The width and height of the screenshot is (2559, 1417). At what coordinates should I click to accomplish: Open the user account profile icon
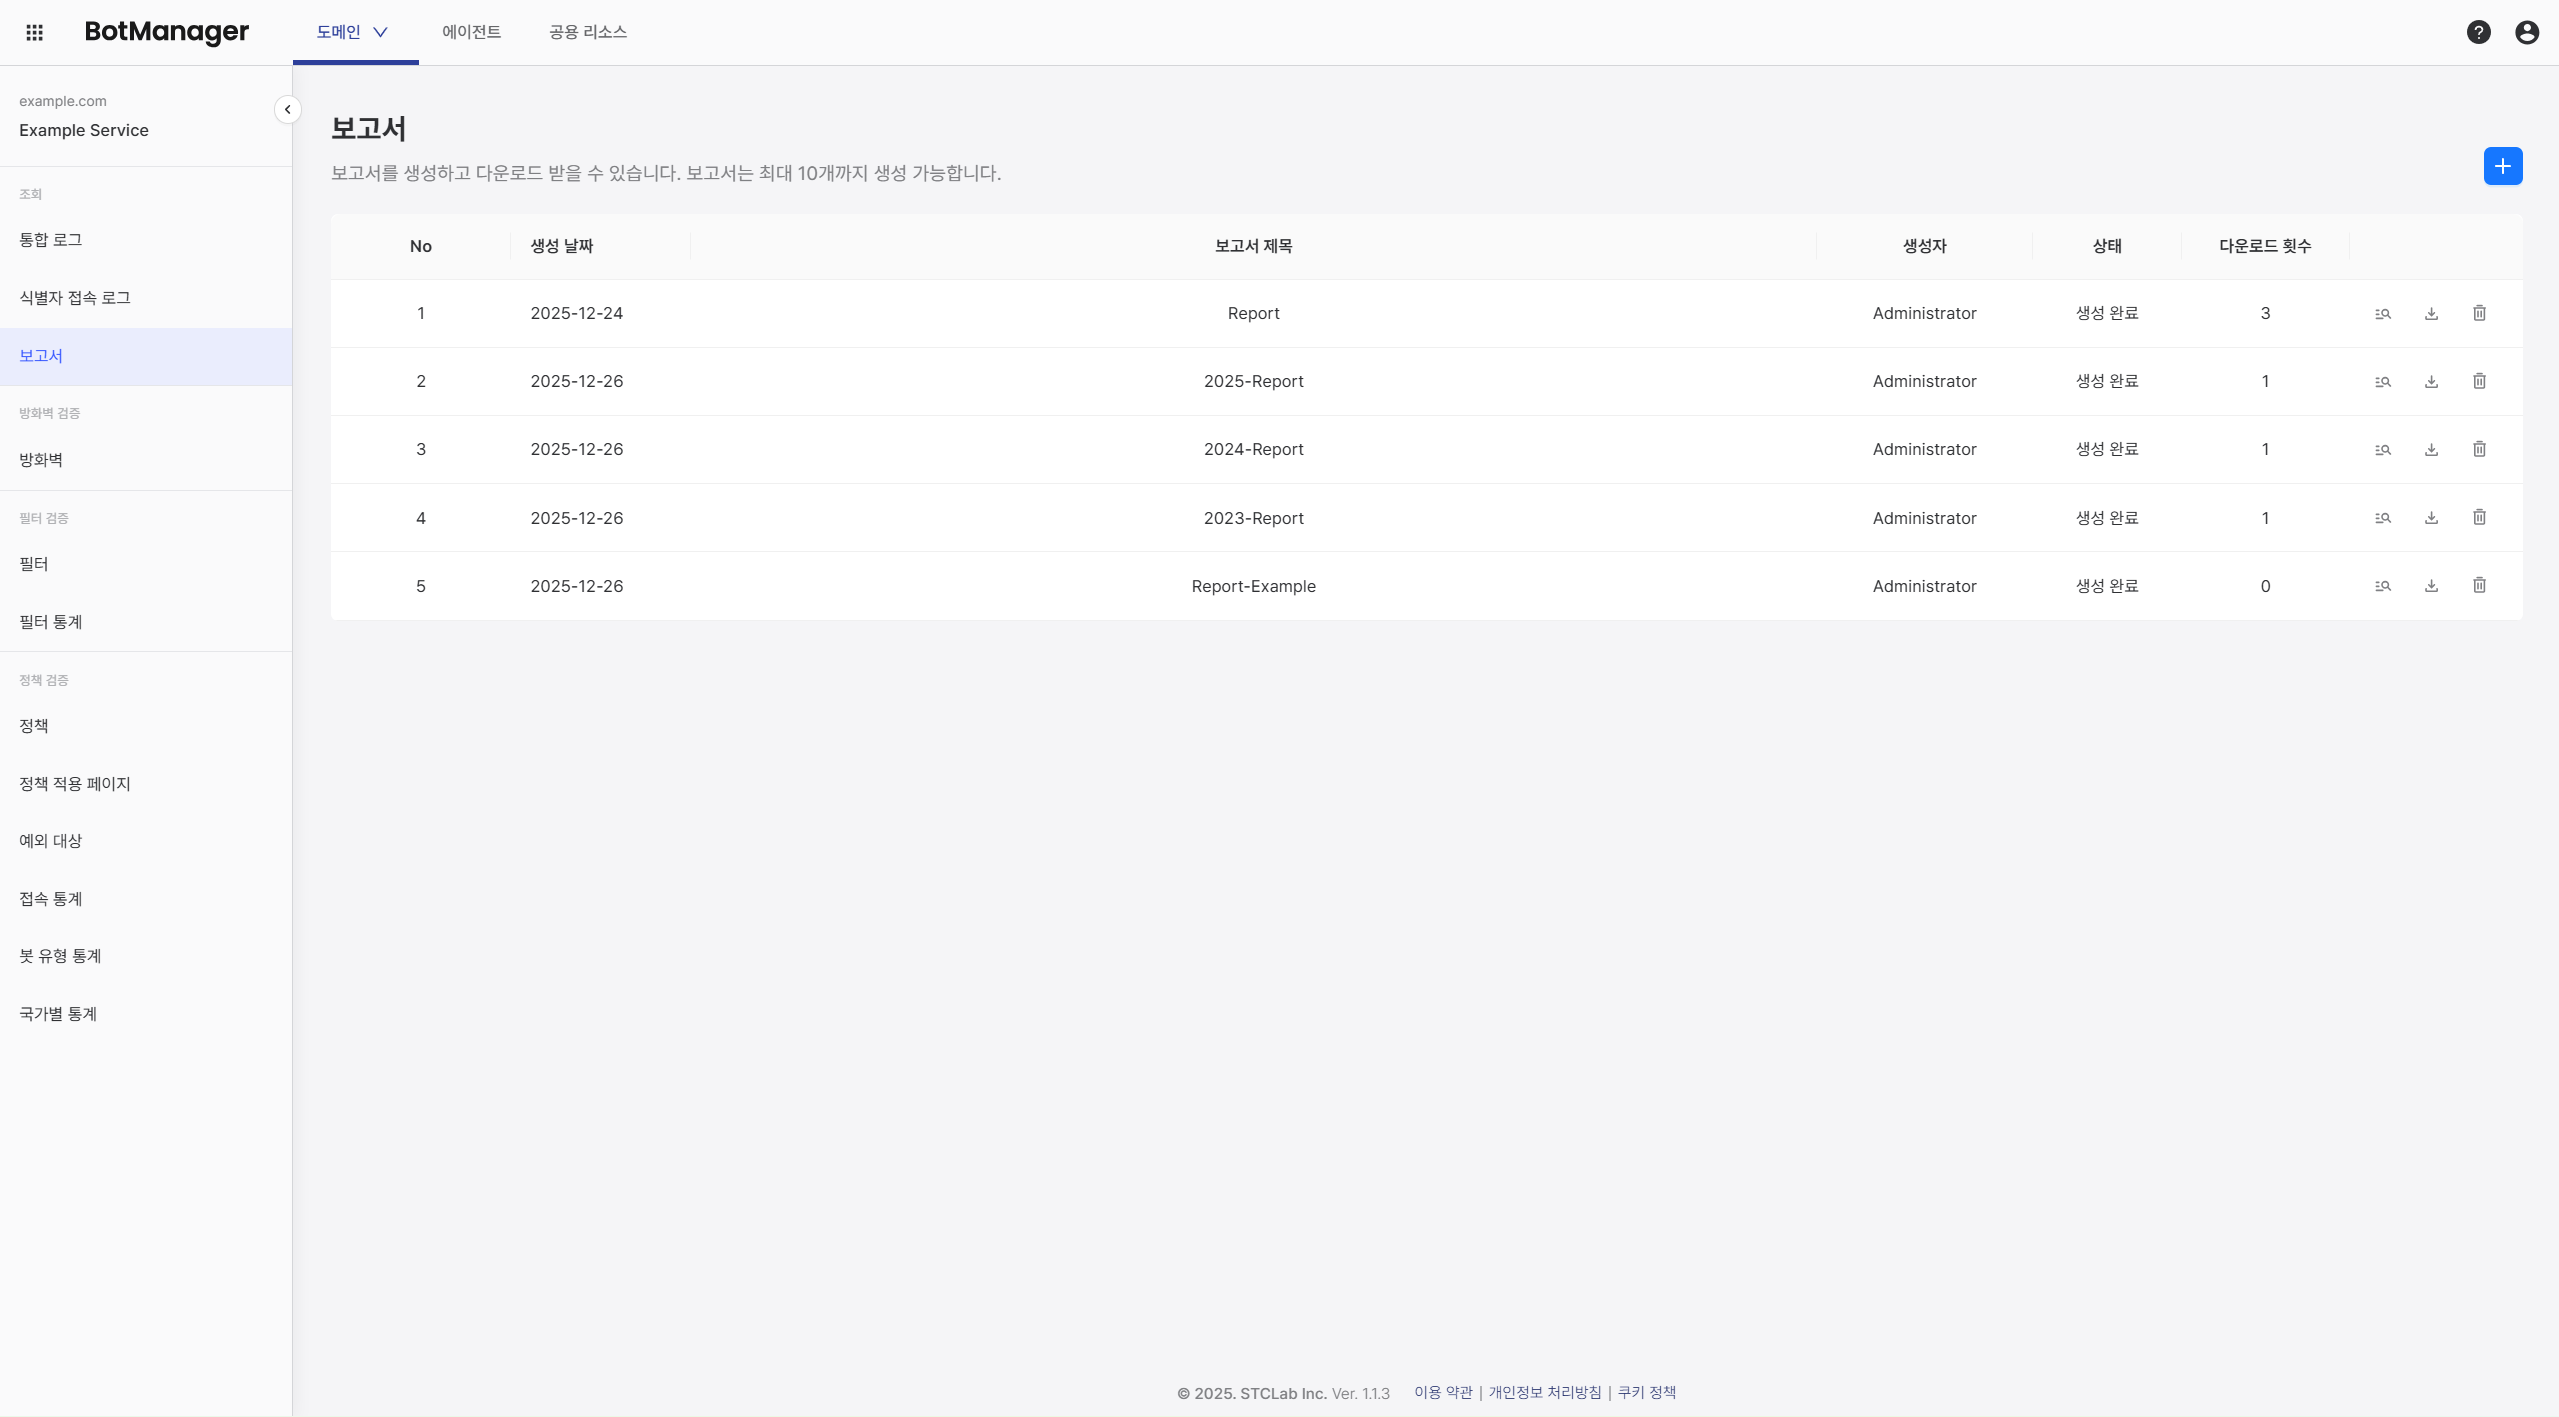[x=2526, y=32]
